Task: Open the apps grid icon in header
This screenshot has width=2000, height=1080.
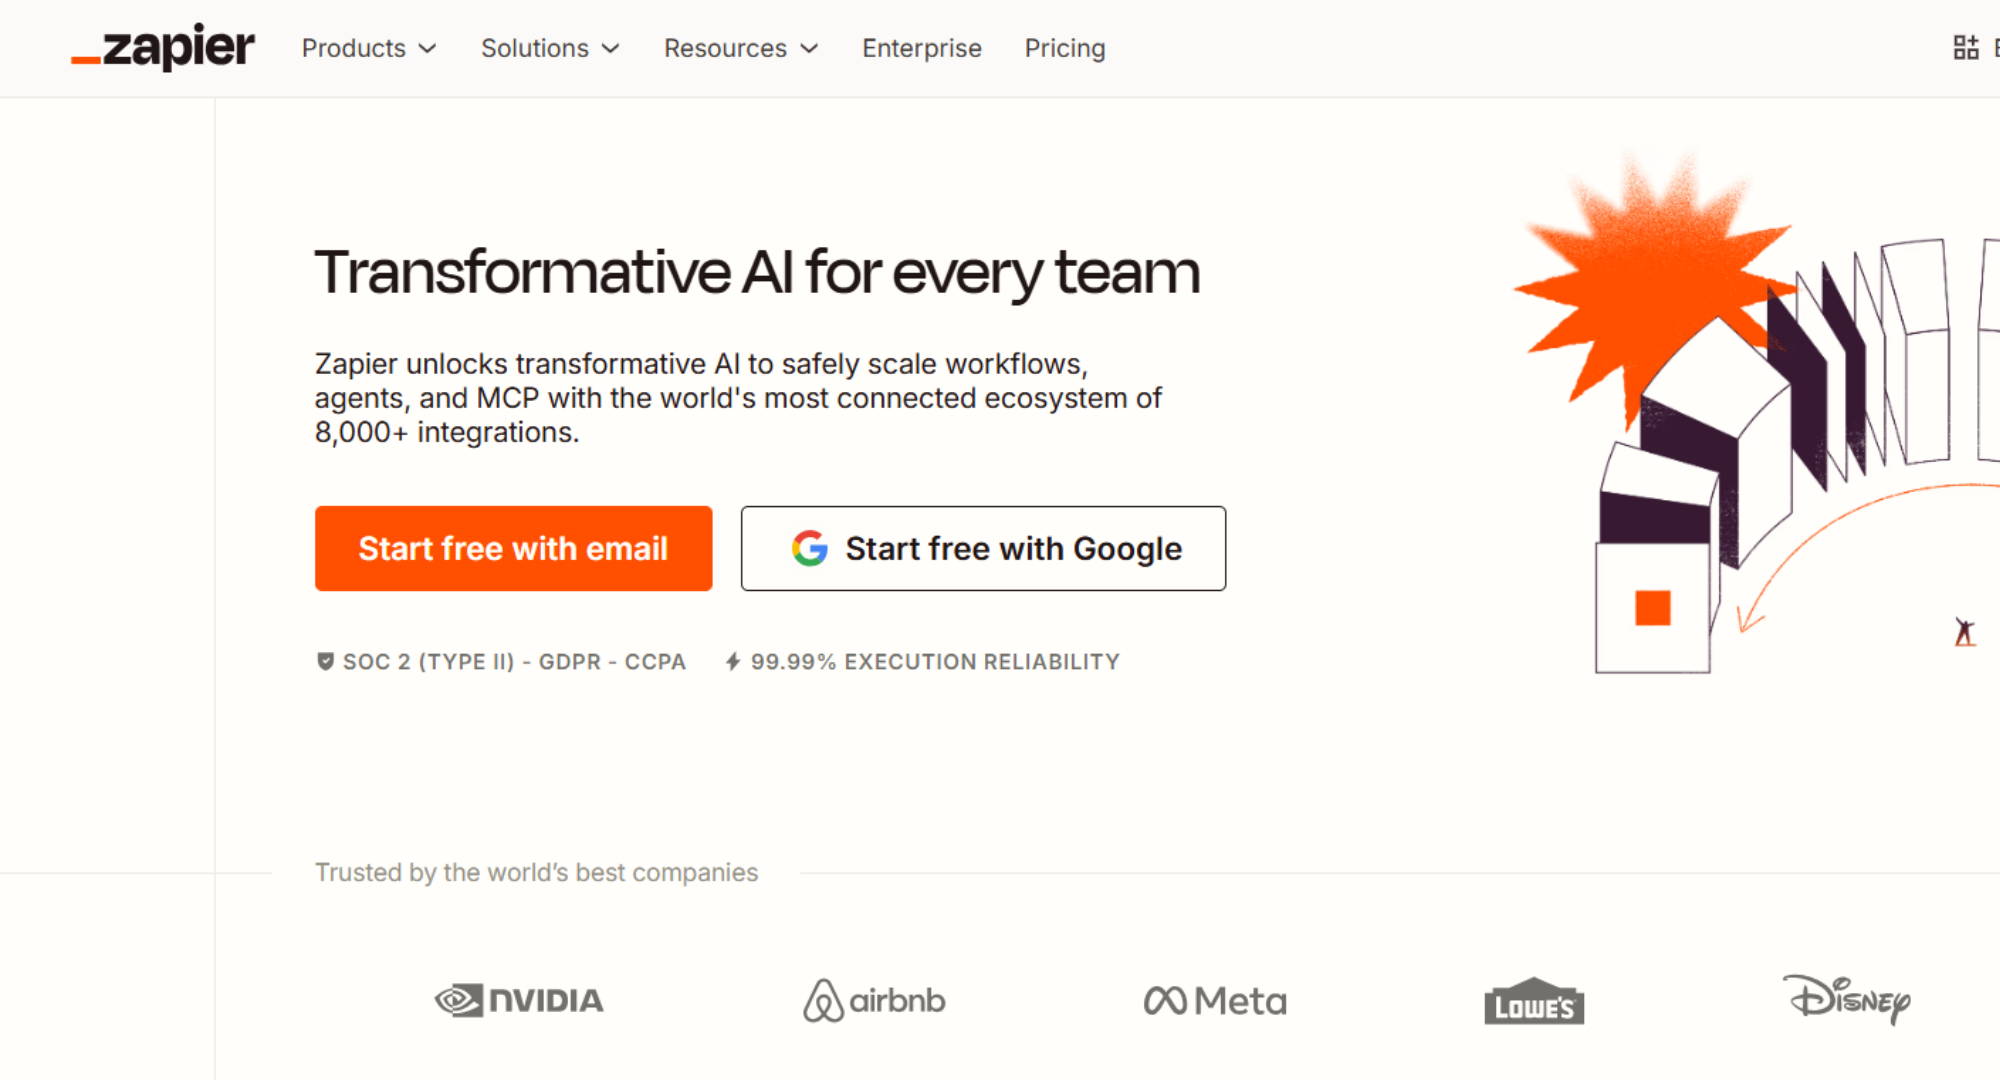Action: 1965,48
